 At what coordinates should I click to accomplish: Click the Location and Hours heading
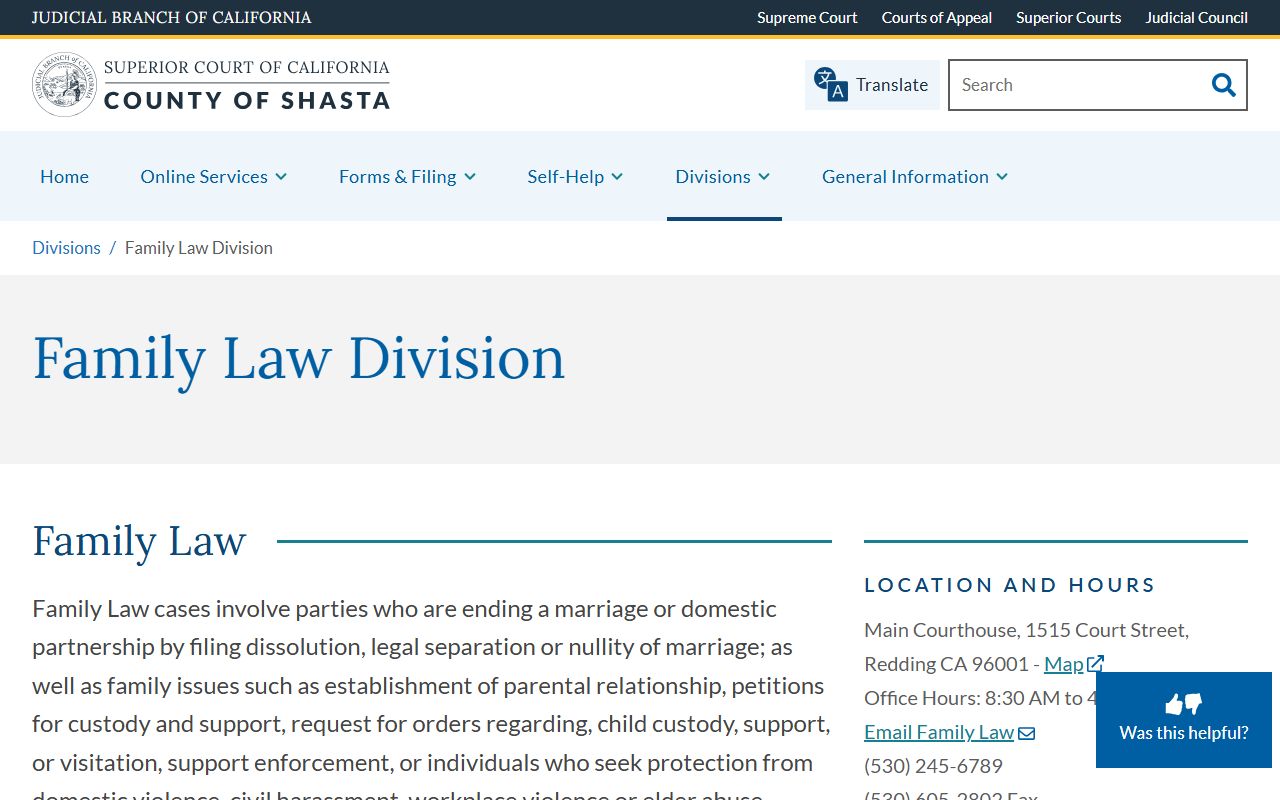pos(1010,585)
